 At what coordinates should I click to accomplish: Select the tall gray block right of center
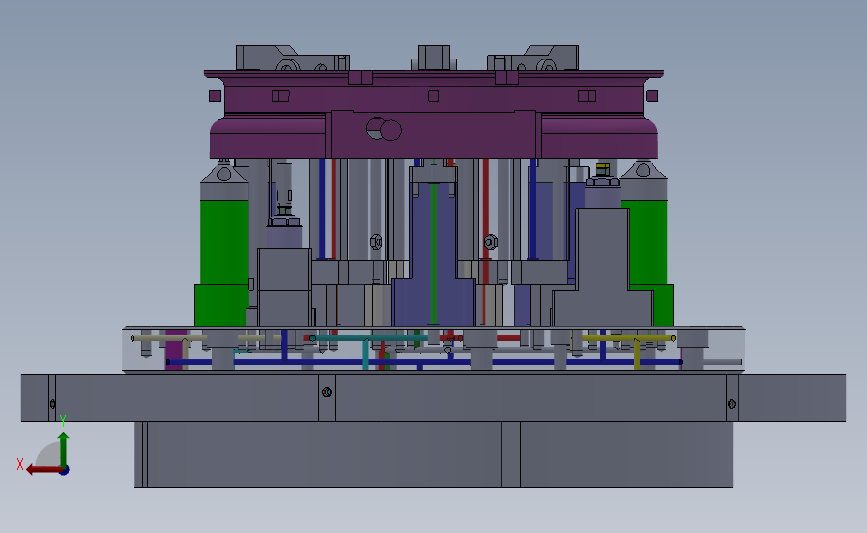[x=602, y=267]
